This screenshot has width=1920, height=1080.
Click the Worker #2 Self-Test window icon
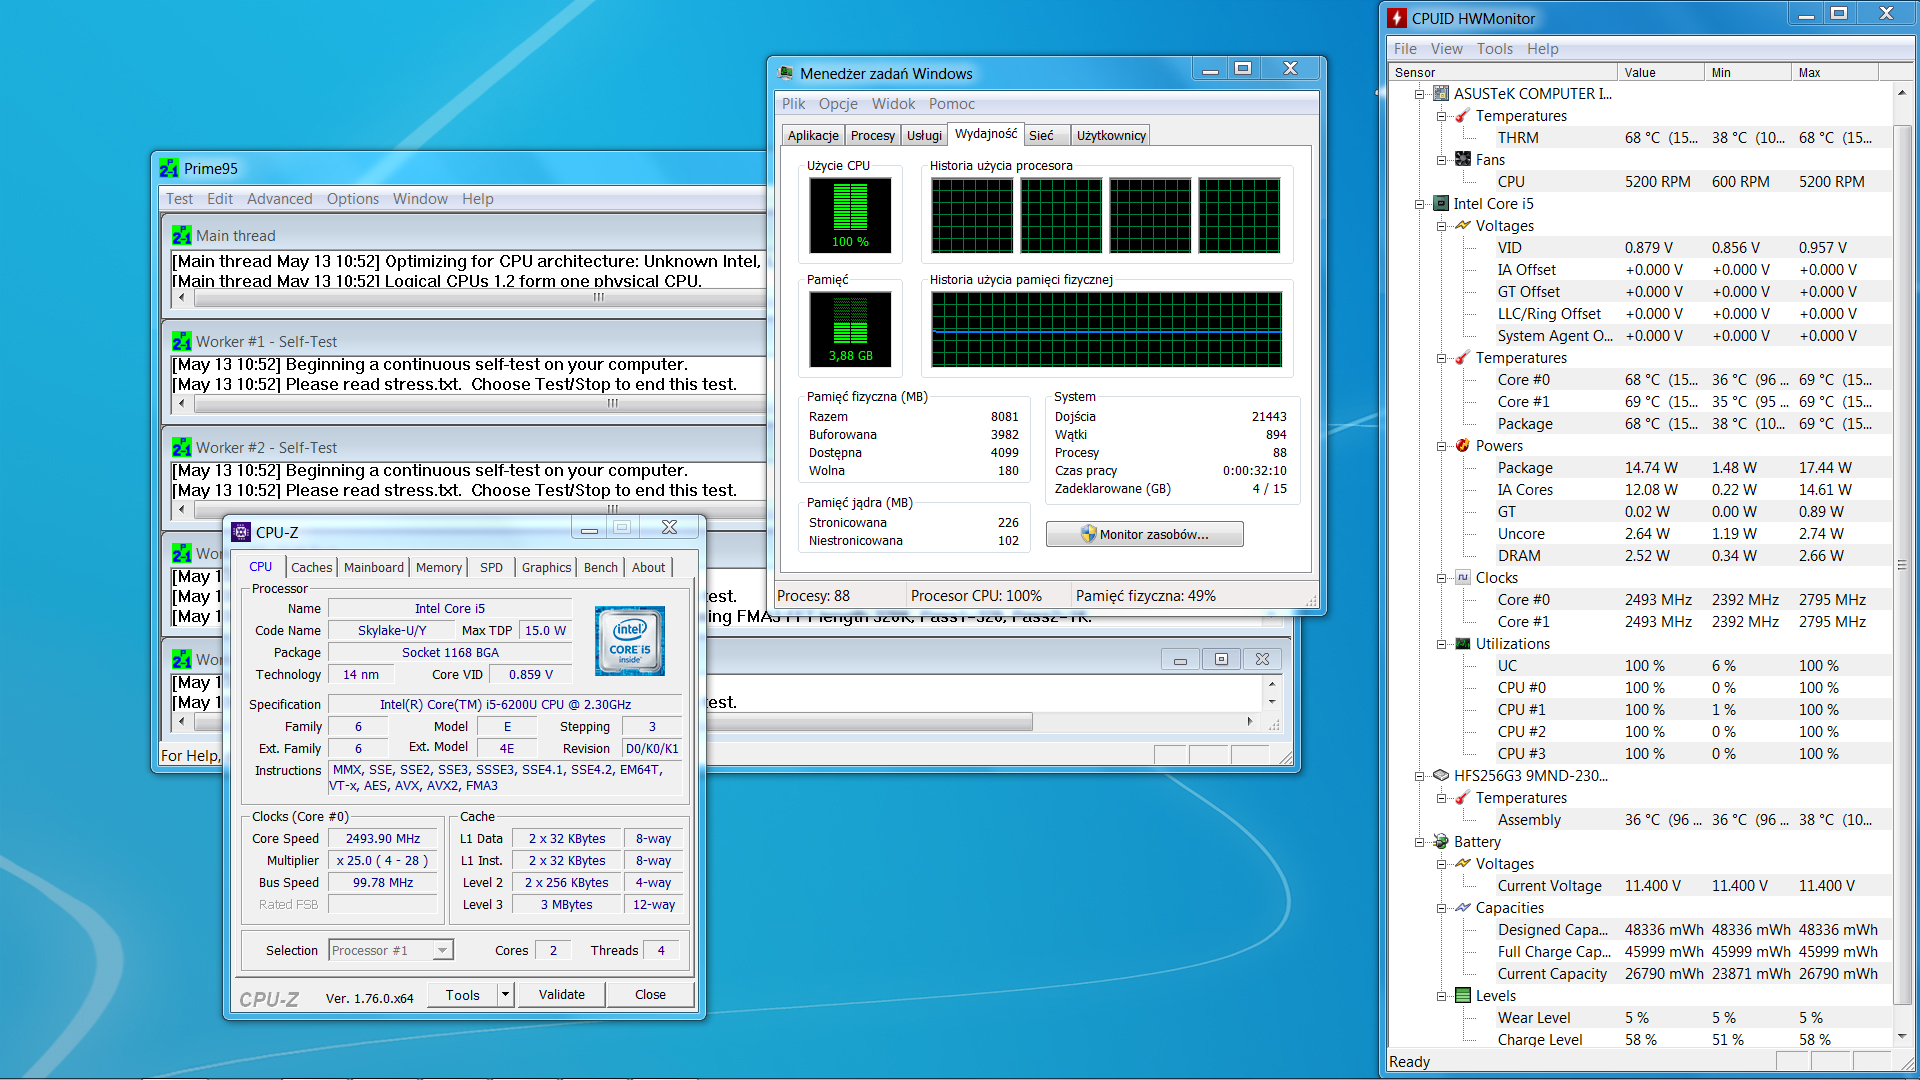(x=181, y=448)
